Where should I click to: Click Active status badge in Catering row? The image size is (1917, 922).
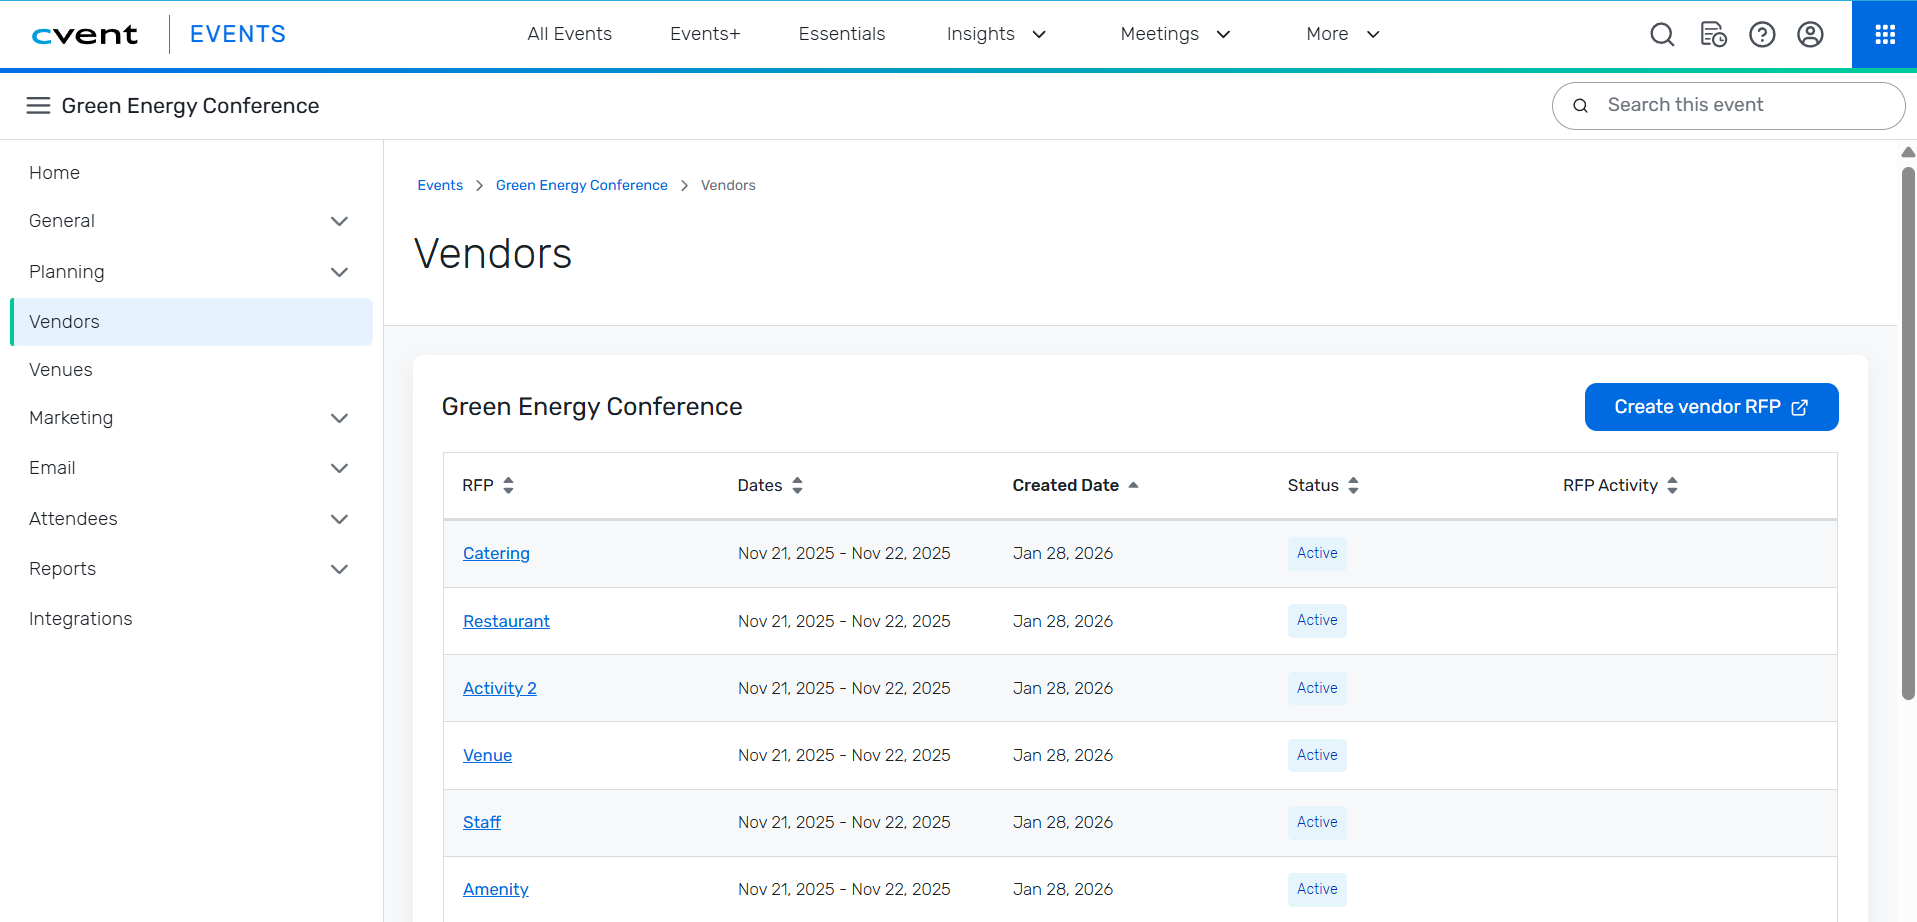pos(1317,553)
